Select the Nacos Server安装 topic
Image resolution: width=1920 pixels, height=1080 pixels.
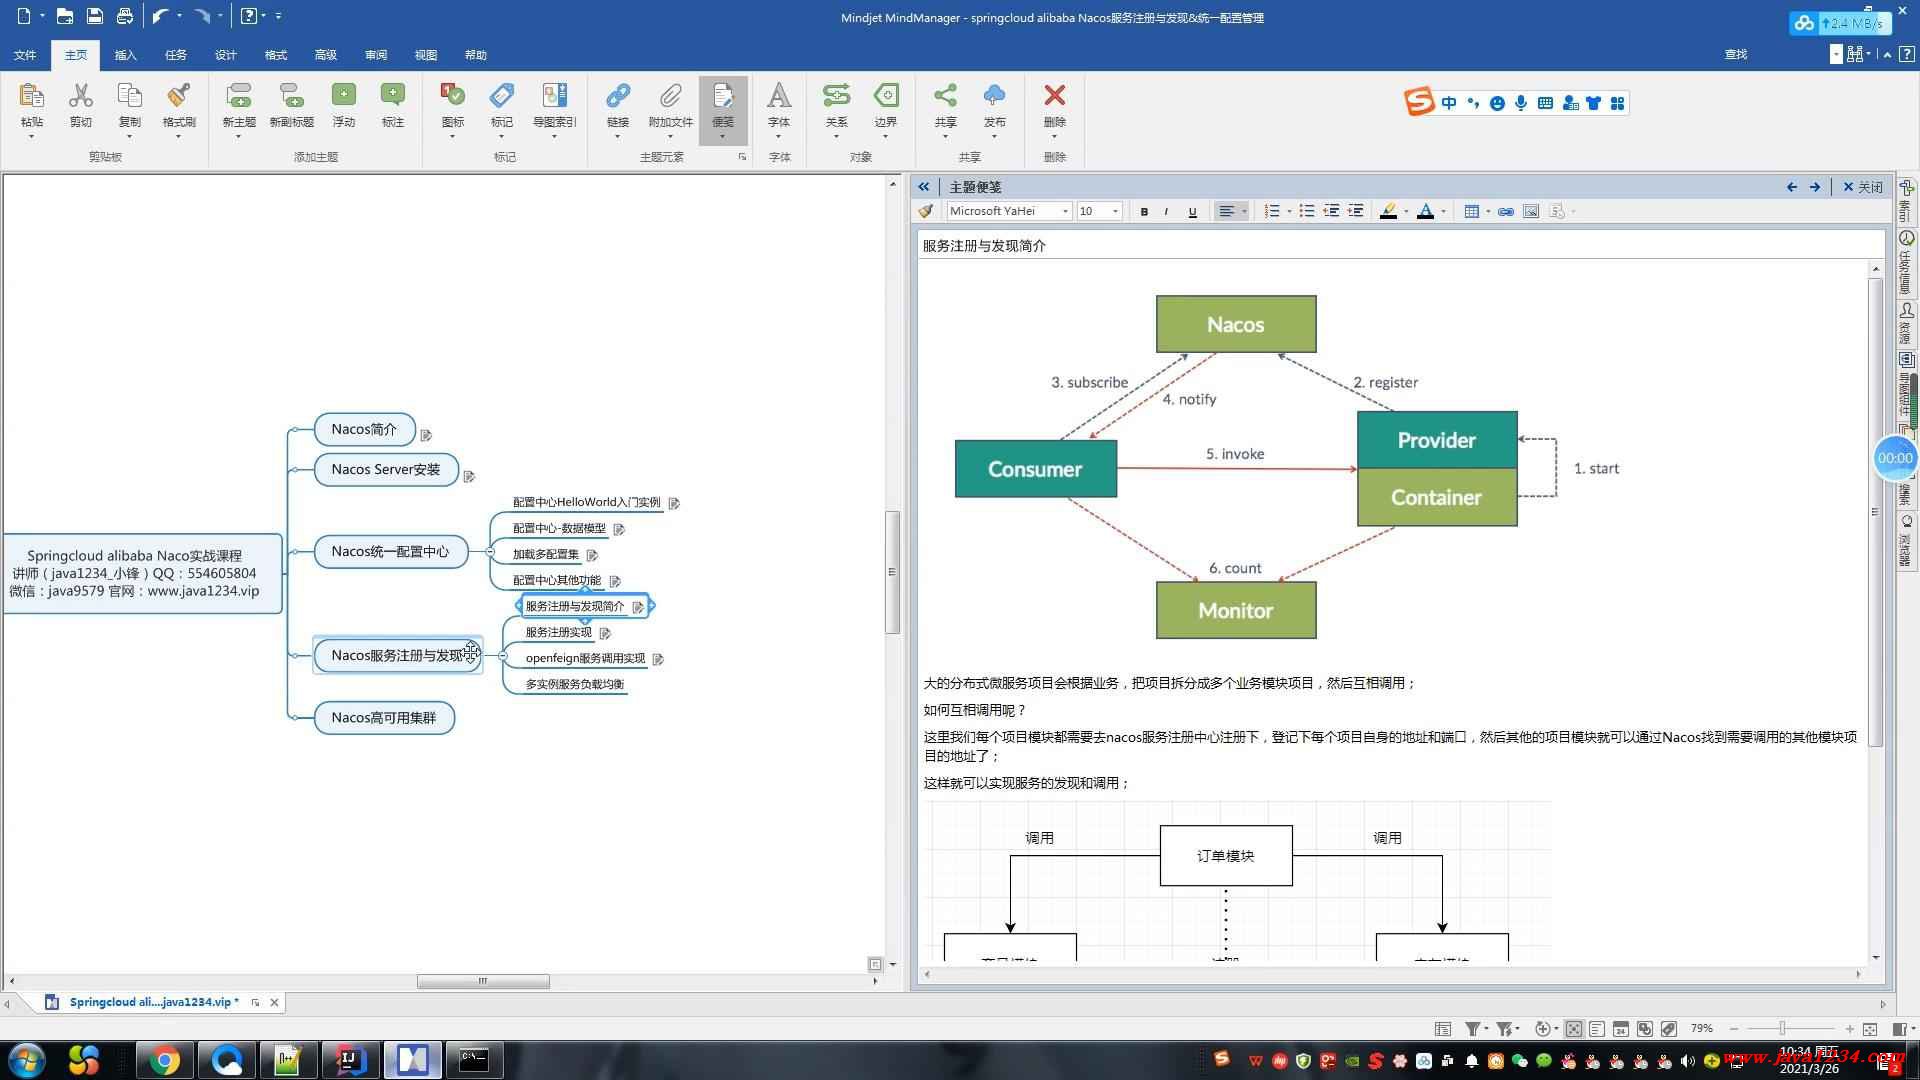click(x=386, y=469)
